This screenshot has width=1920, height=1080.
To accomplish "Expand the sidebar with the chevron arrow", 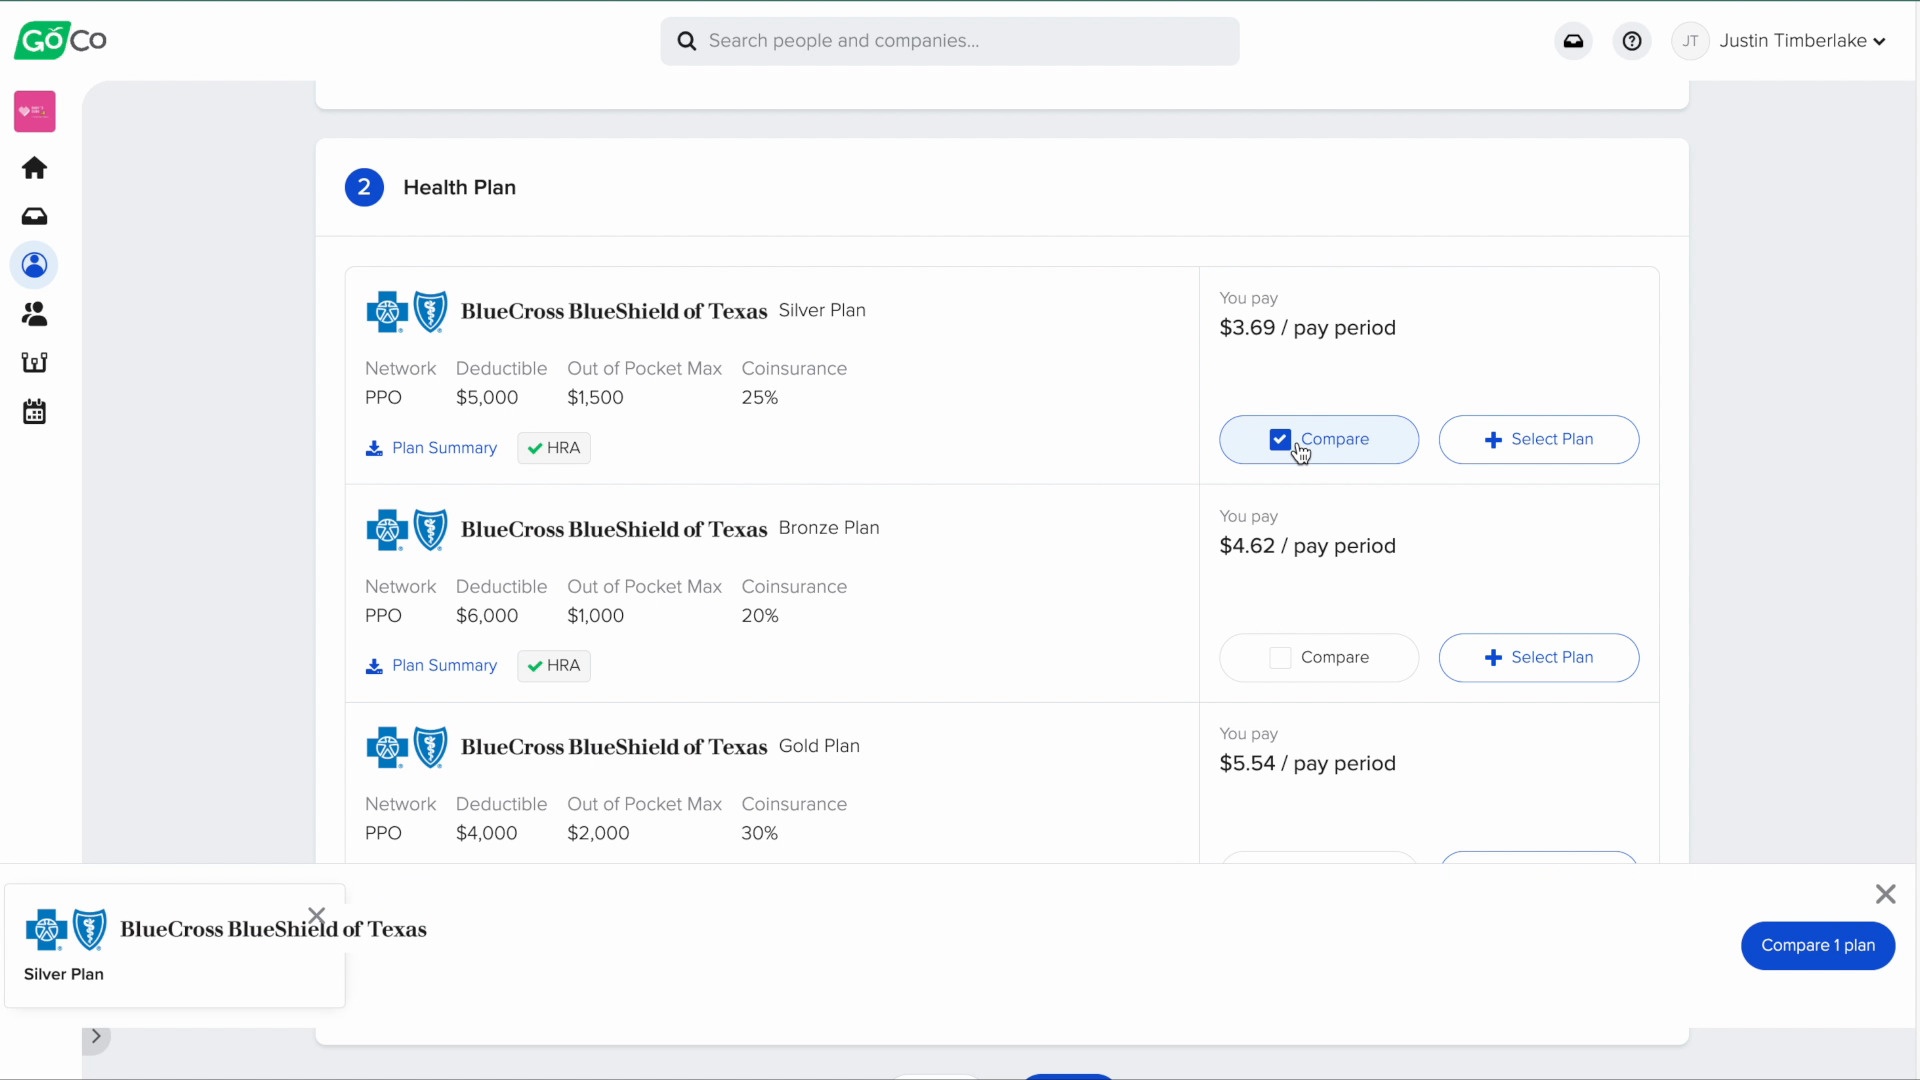I will pyautogui.click(x=96, y=1037).
